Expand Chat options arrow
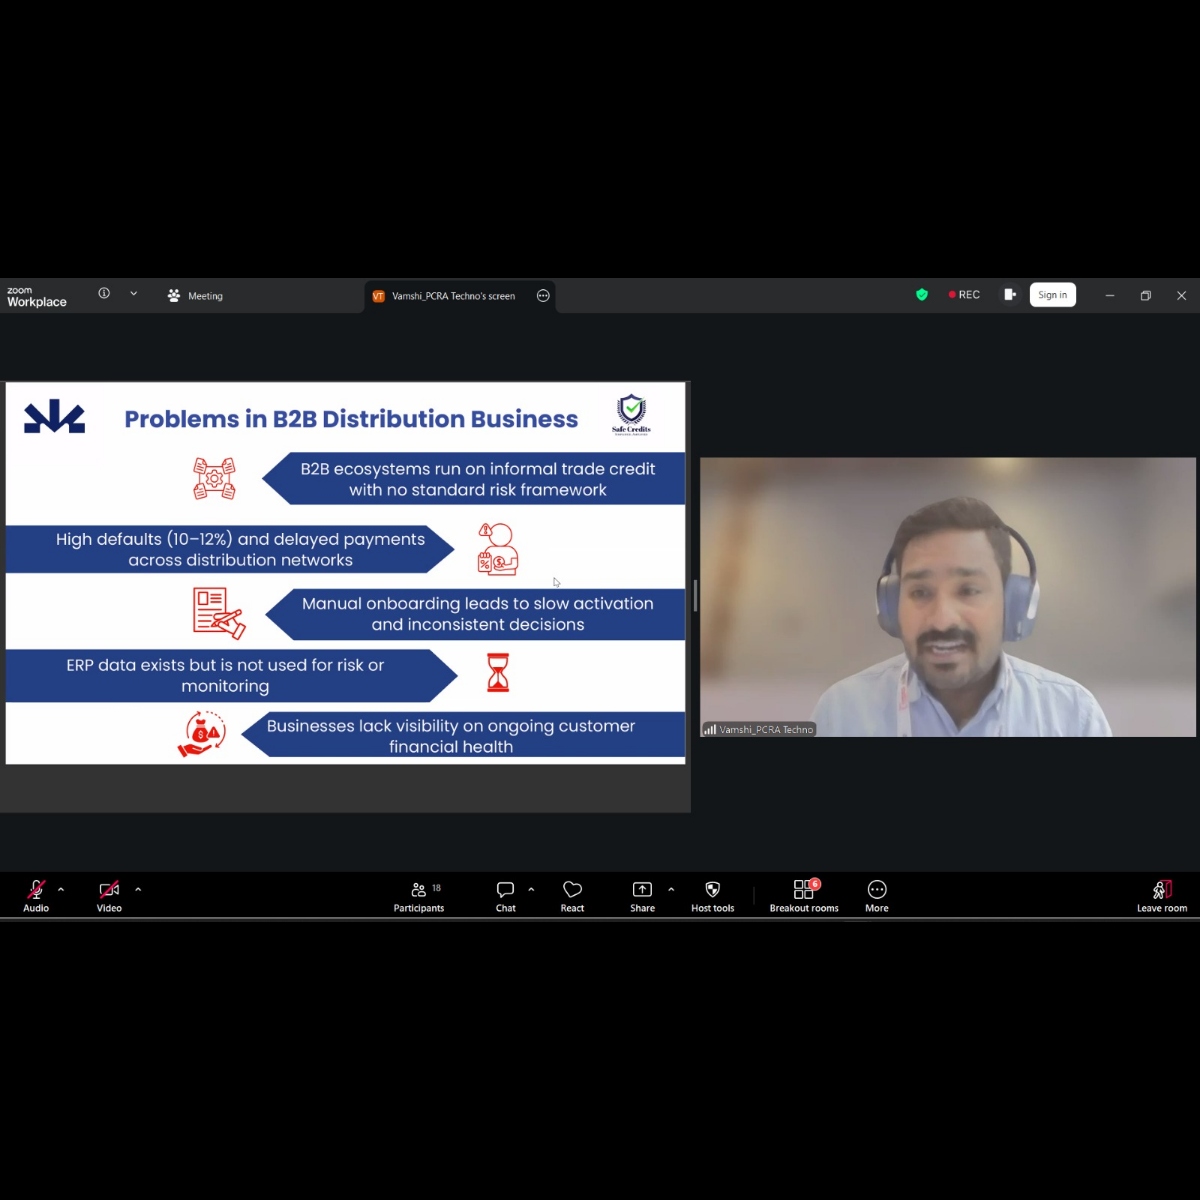The height and width of the screenshot is (1200, 1200). click(x=531, y=889)
